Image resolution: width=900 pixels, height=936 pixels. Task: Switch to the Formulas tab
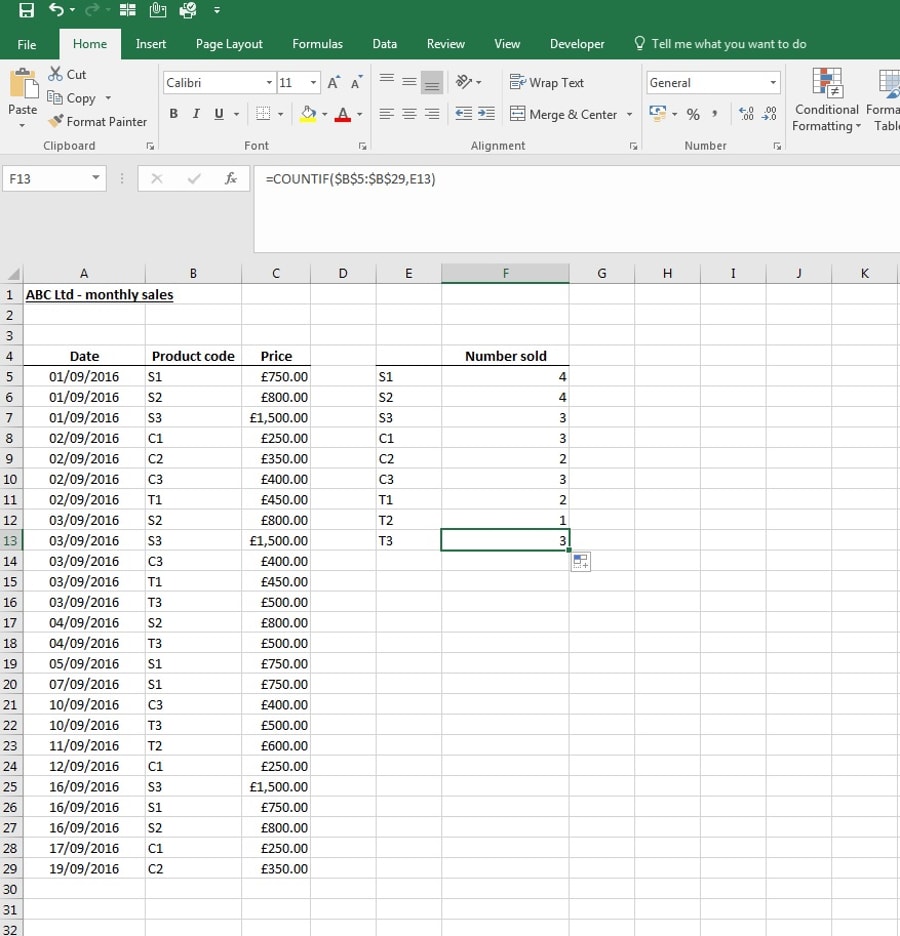coord(318,44)
